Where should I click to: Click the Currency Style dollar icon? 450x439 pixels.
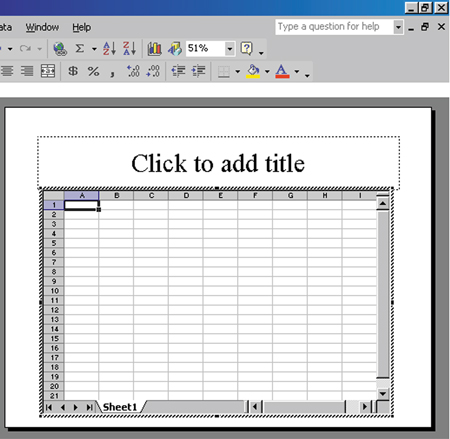(x=73, y=71)
